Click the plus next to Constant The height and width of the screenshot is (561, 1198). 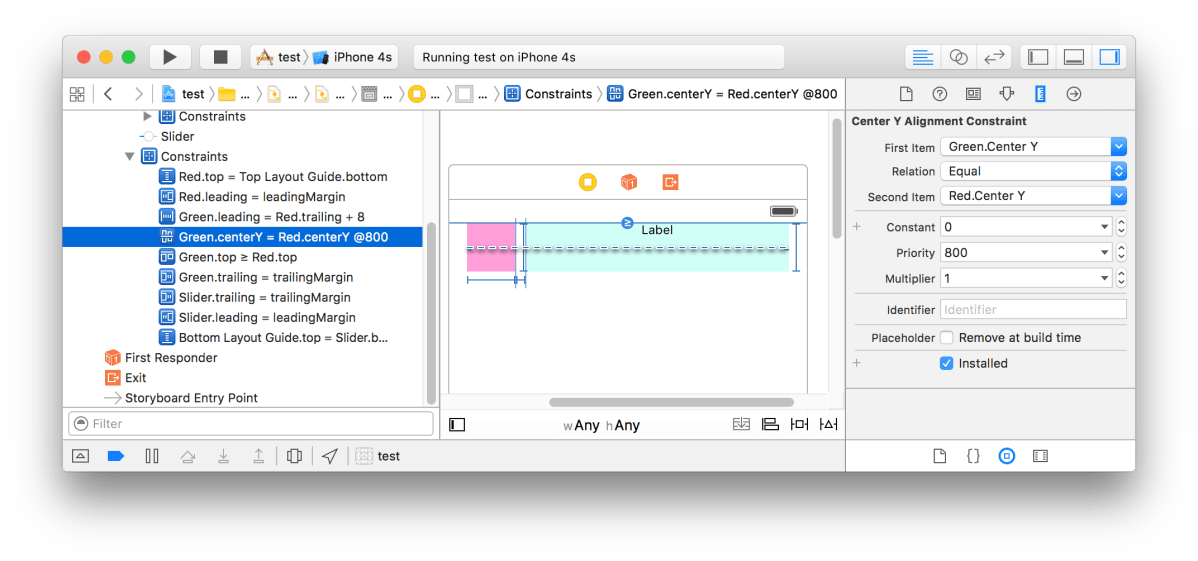pyautogui.click(x=856, y=227)
